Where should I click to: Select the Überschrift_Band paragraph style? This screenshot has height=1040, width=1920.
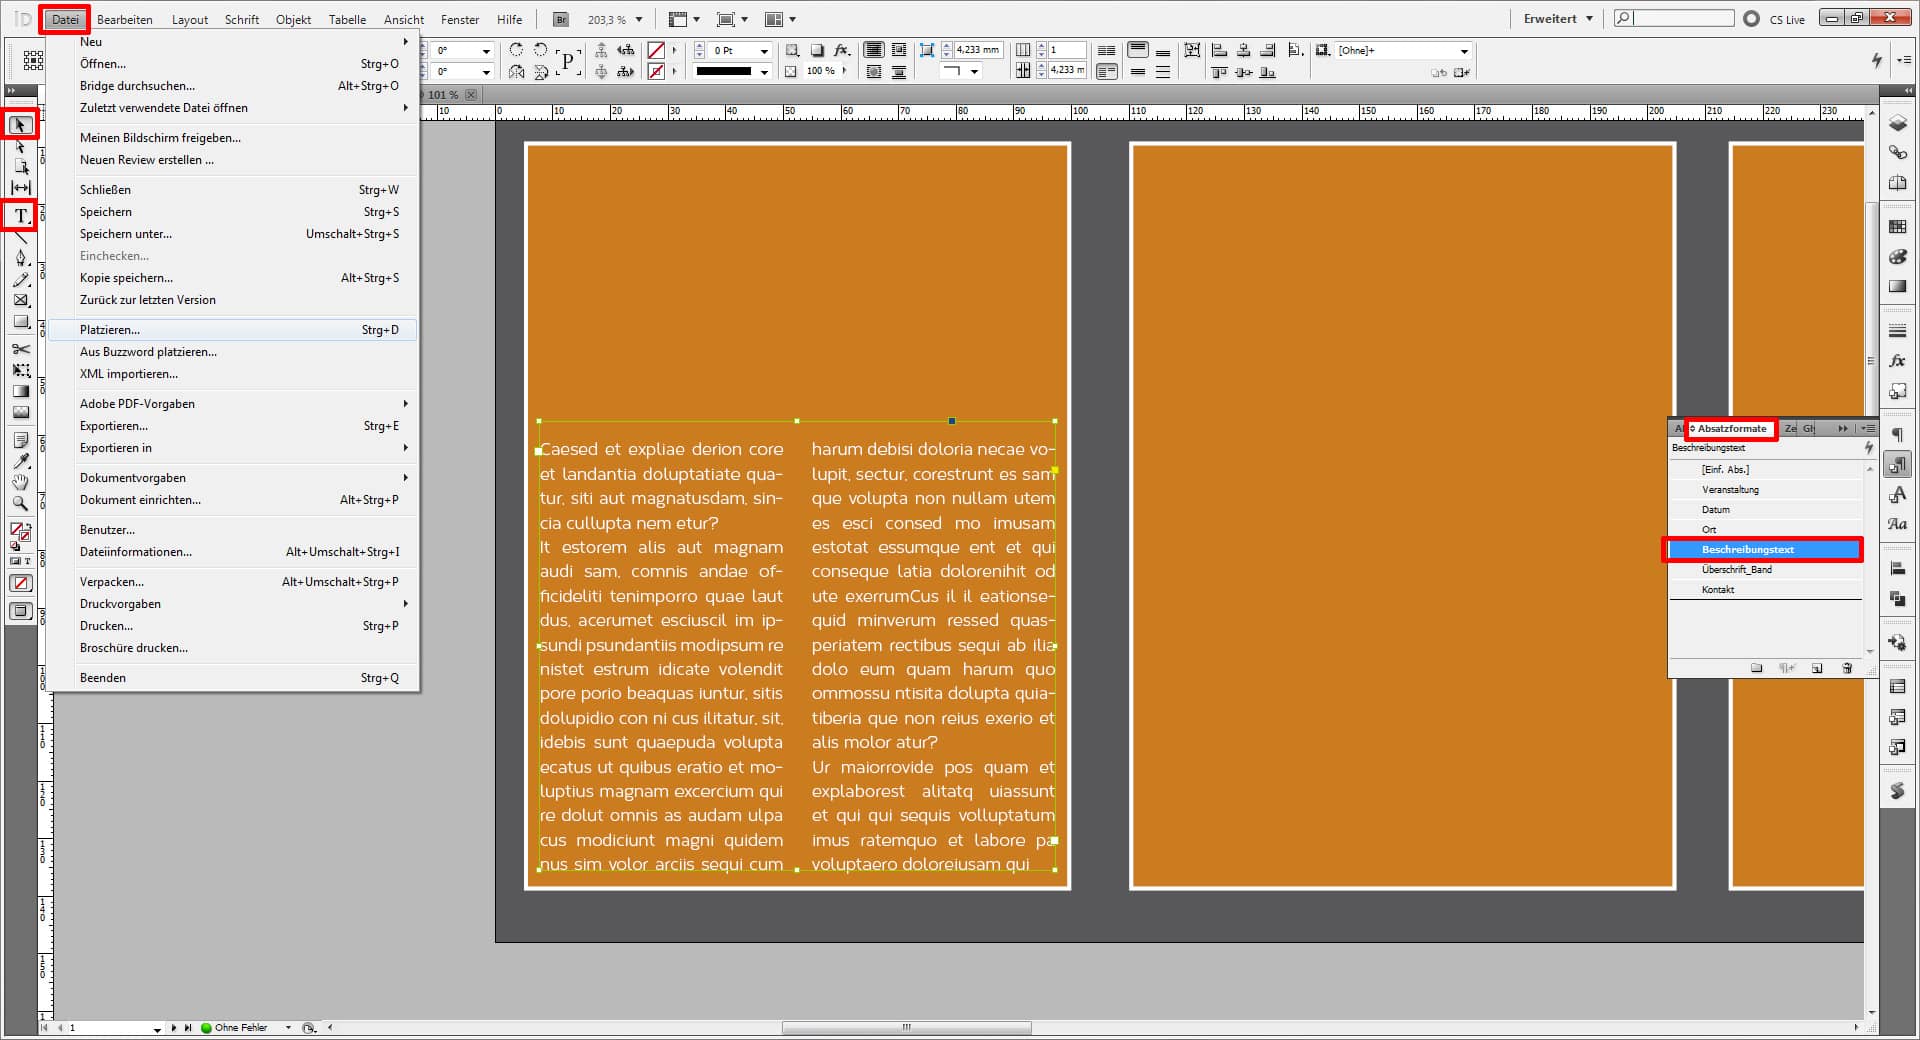[1736, 570]
